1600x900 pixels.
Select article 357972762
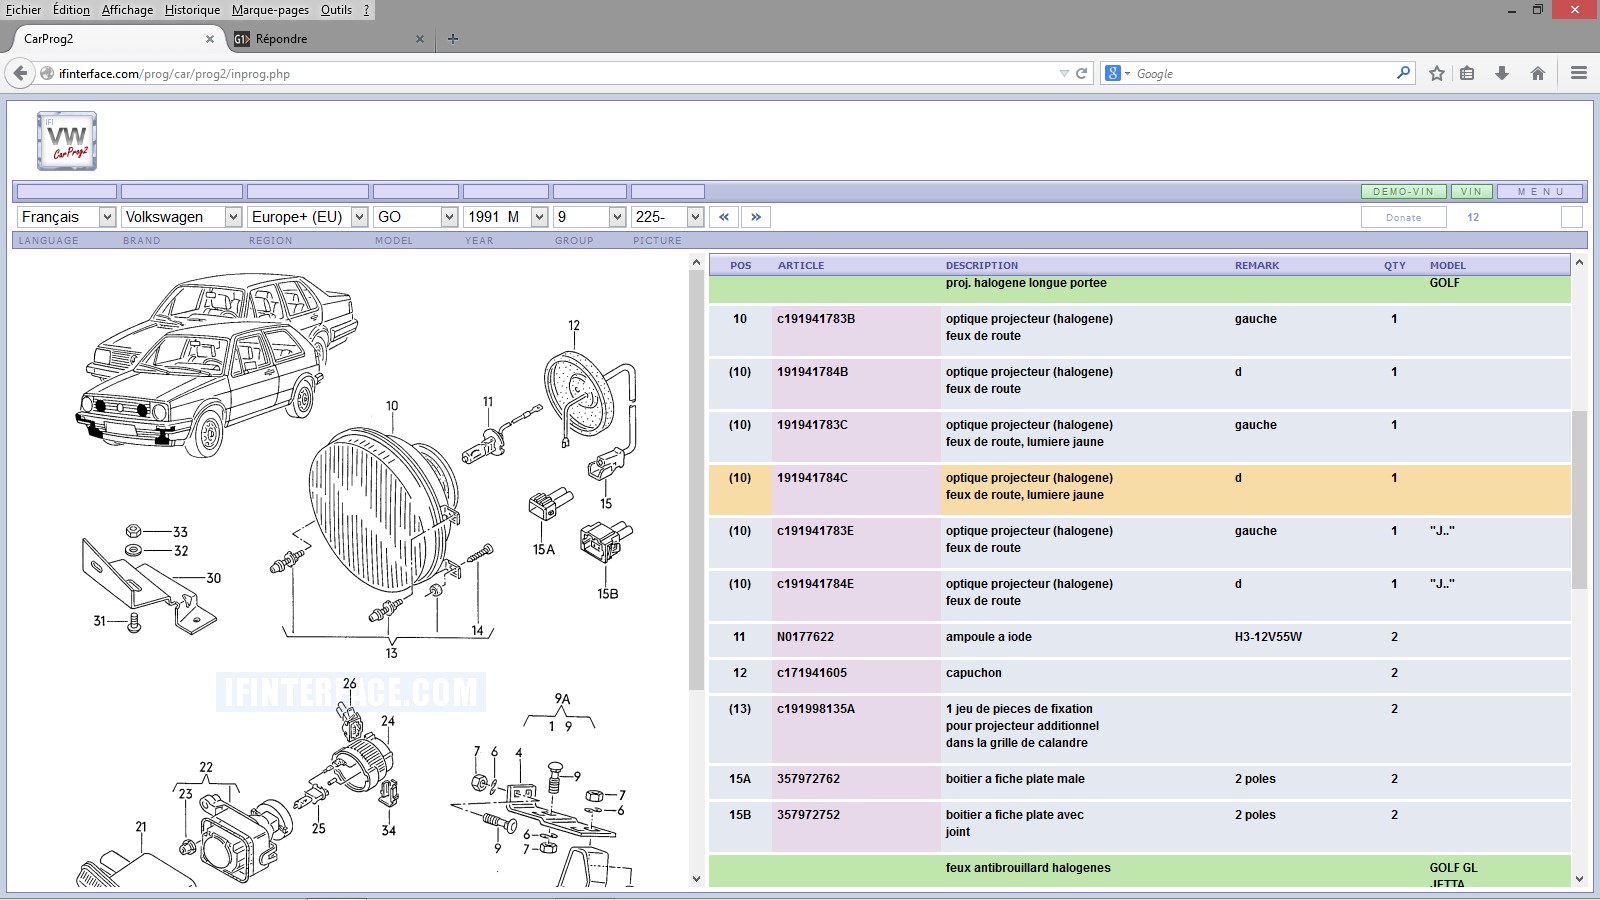click(x=808, y=779)
